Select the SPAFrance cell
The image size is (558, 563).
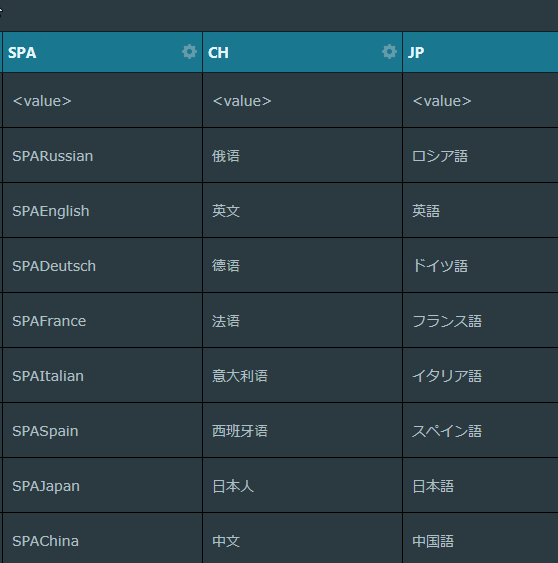point(102,320)
